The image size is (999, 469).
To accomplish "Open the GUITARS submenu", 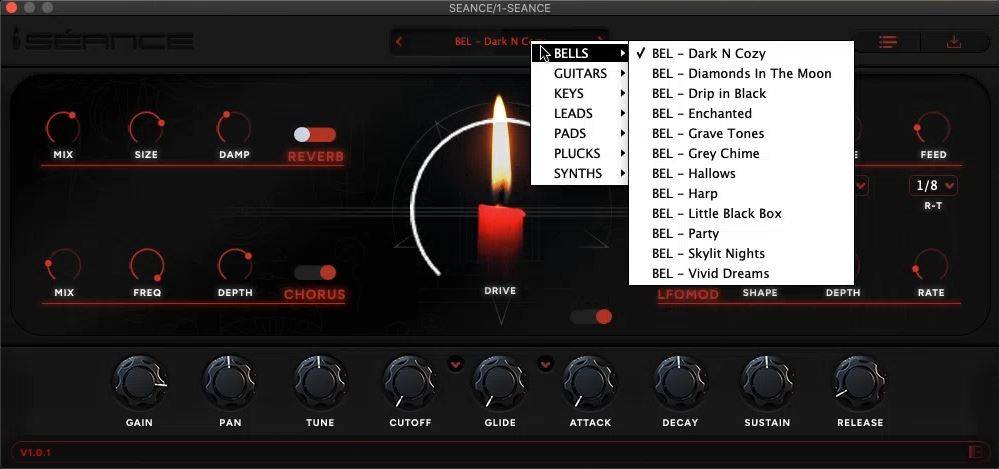I will pyautogui.click(x=580, y=73).
